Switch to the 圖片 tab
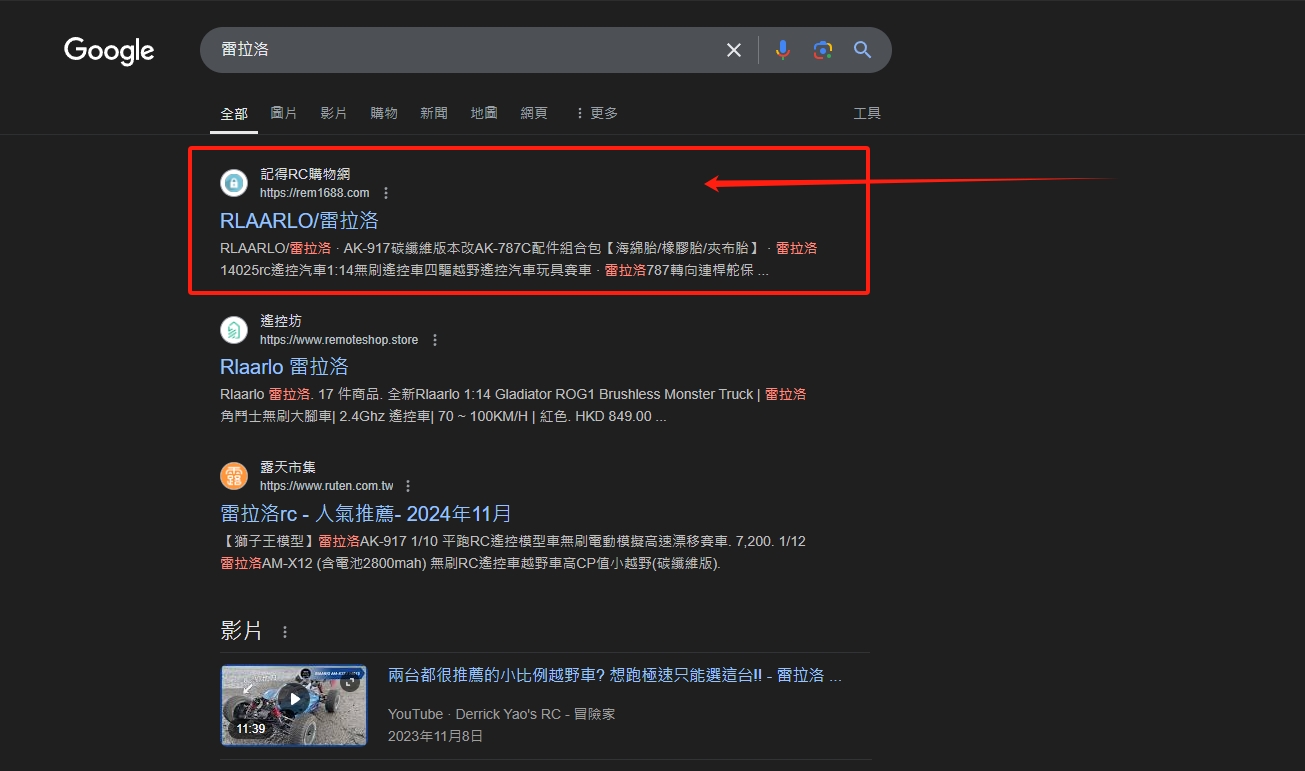The width and height of the screenshot is (1305, 771). 284,114
